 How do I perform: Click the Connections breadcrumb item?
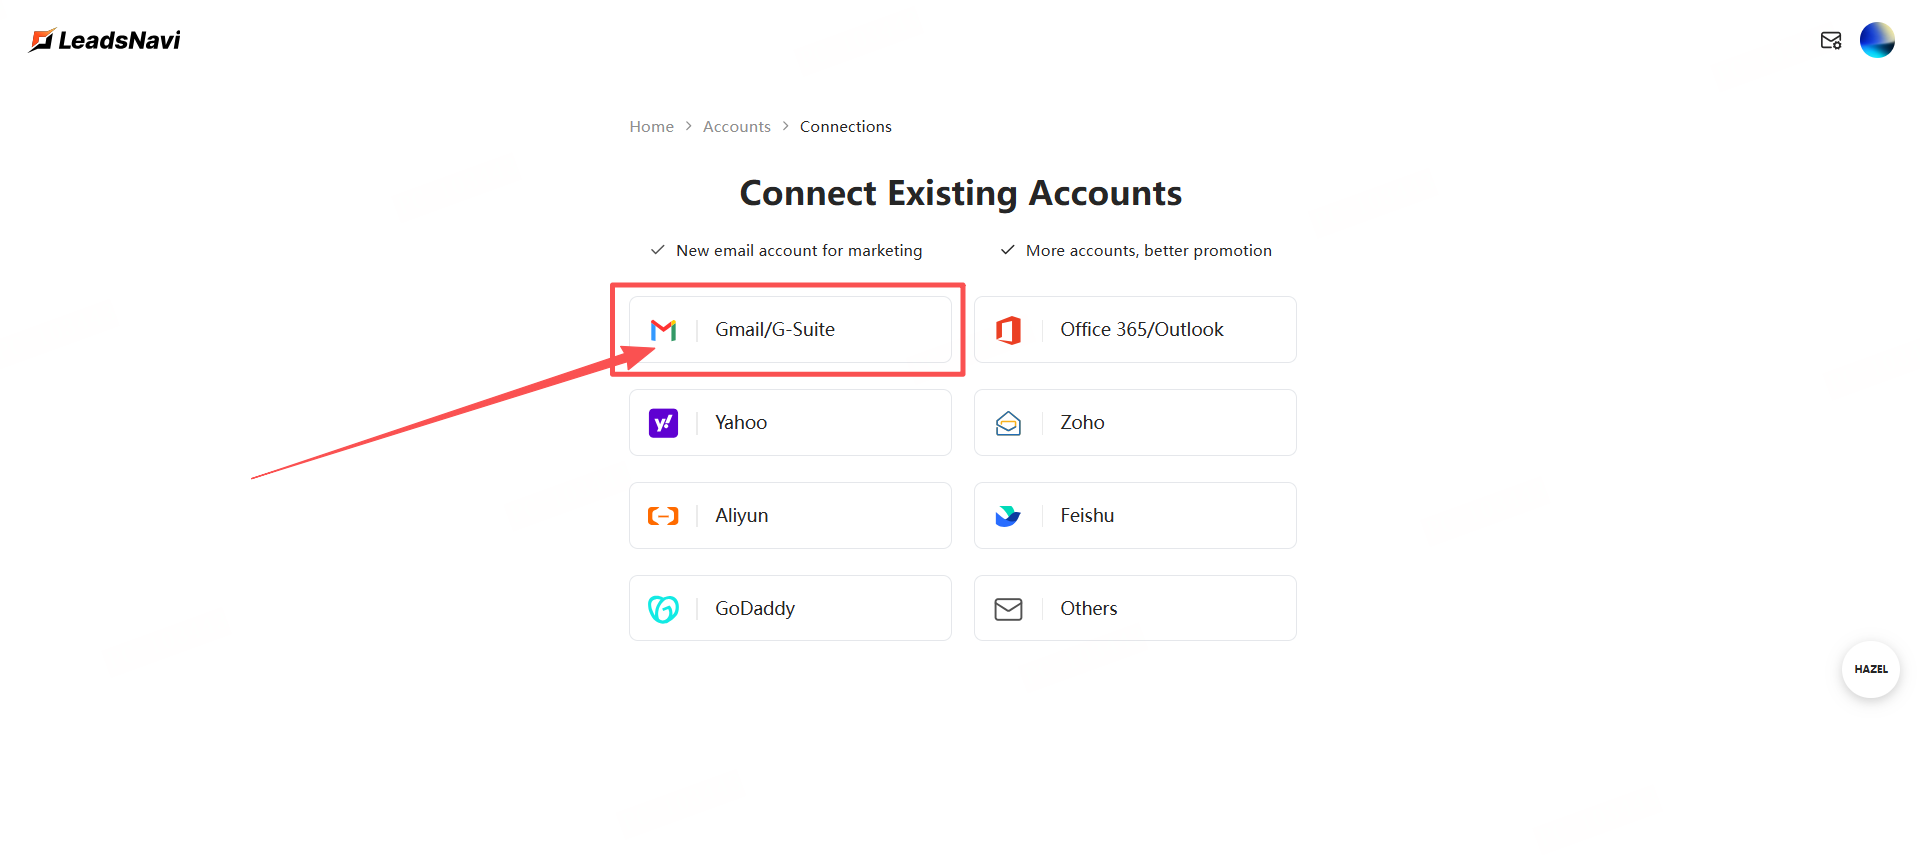pos(845,127)
